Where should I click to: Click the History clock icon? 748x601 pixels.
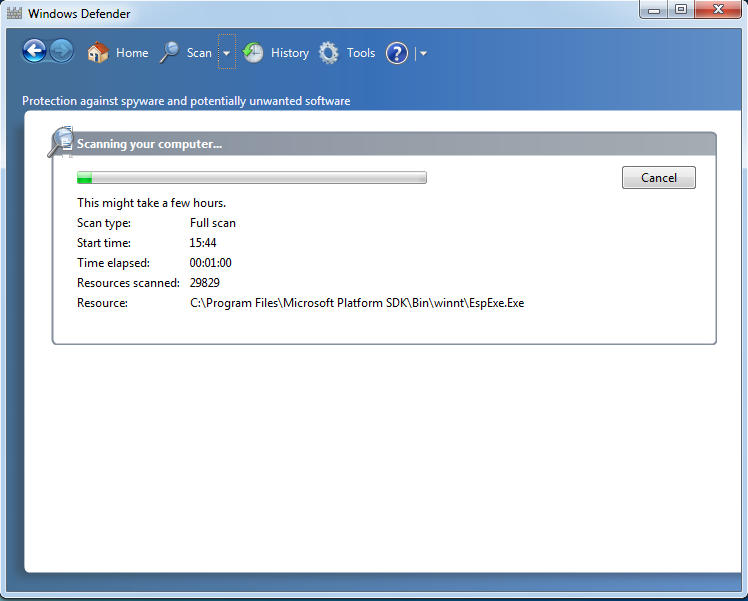point(254,53)
